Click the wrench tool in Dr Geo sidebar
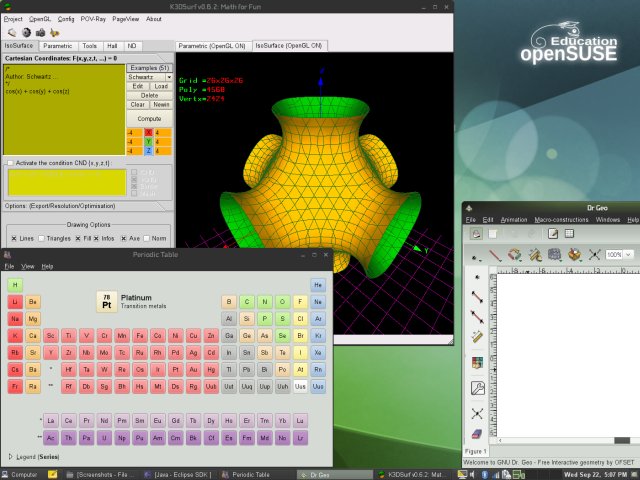 pyautogui.click(x=477, y=388)
